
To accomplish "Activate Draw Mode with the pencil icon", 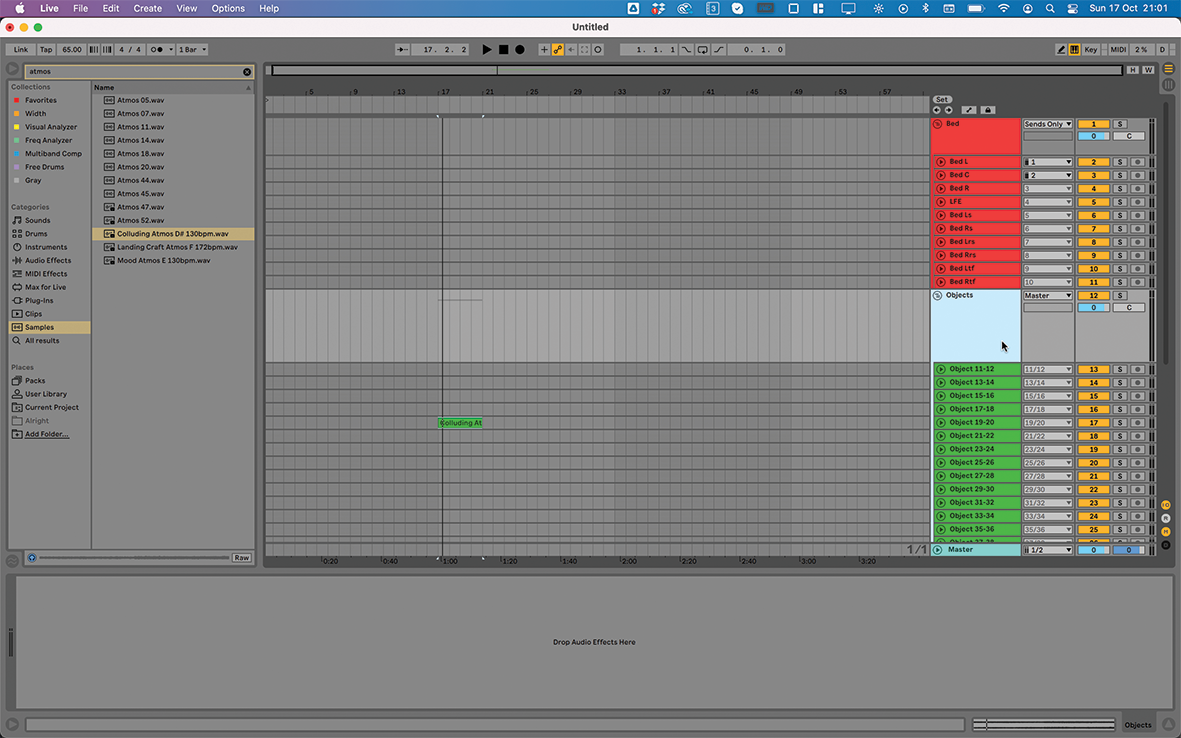I will tap(1061, 48).
